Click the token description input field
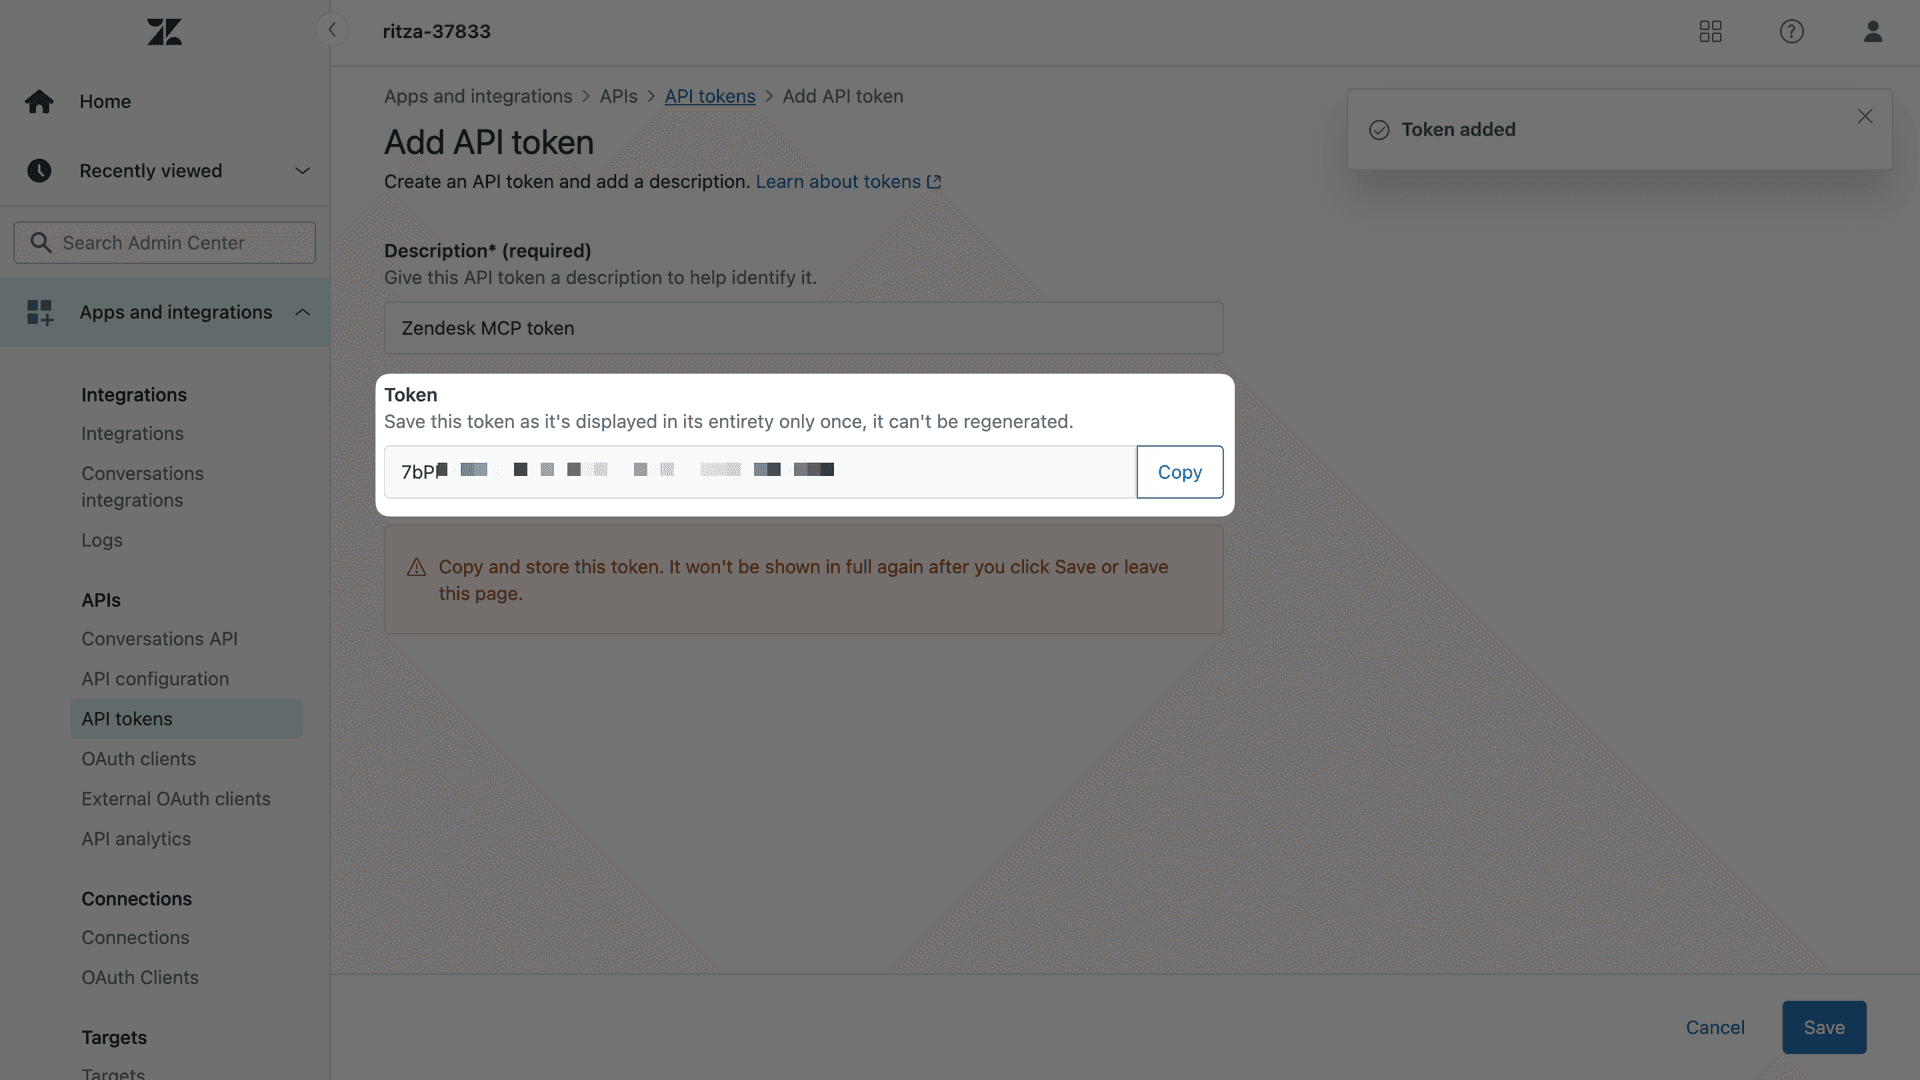1920x1080 pixels. pyautogui.click(x=803, y=327)
